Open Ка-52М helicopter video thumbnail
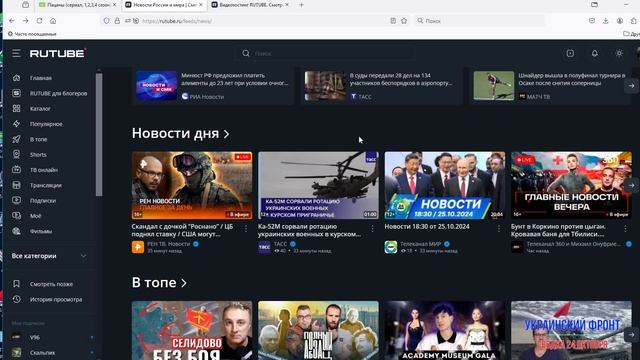 pos(318,186)
